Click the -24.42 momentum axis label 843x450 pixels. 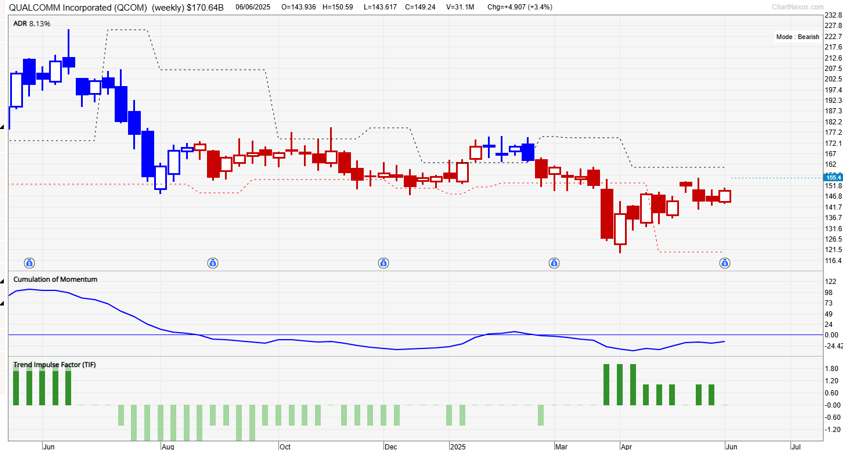[833, 346]
